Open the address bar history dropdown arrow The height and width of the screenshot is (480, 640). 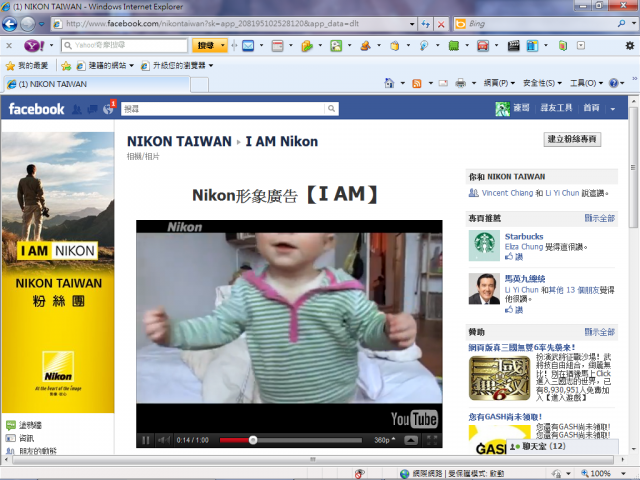[412, 24]
